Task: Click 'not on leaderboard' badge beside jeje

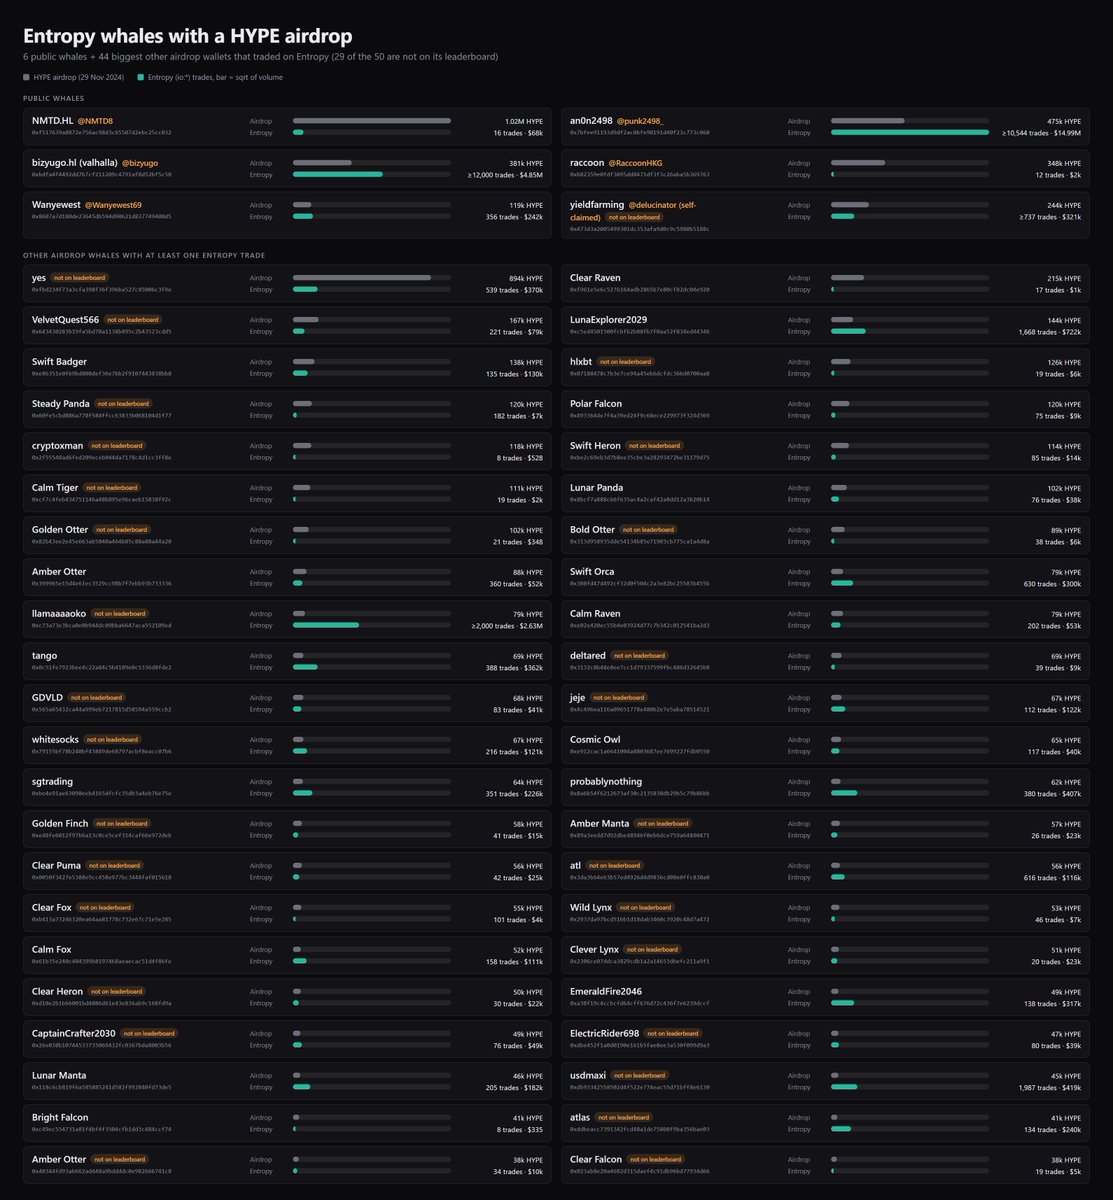Action: pyautogui.click(x=619, y=698)
